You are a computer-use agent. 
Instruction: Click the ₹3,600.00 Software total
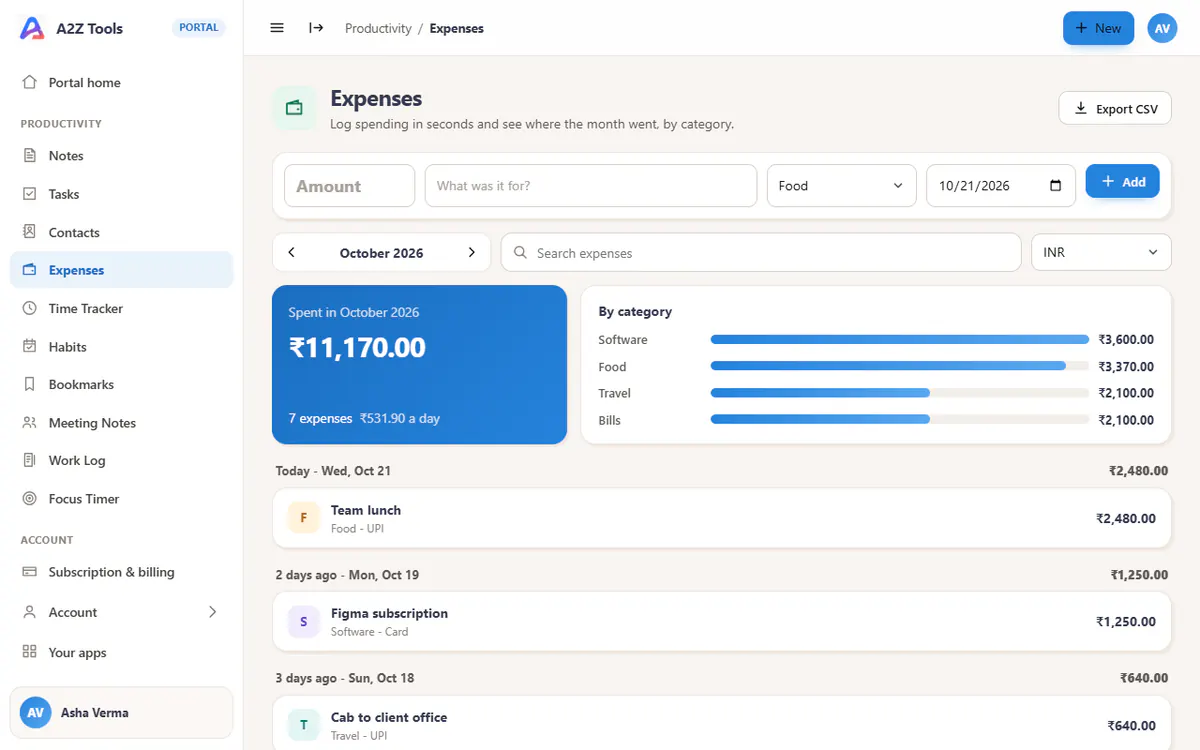tap(1126, 340)
